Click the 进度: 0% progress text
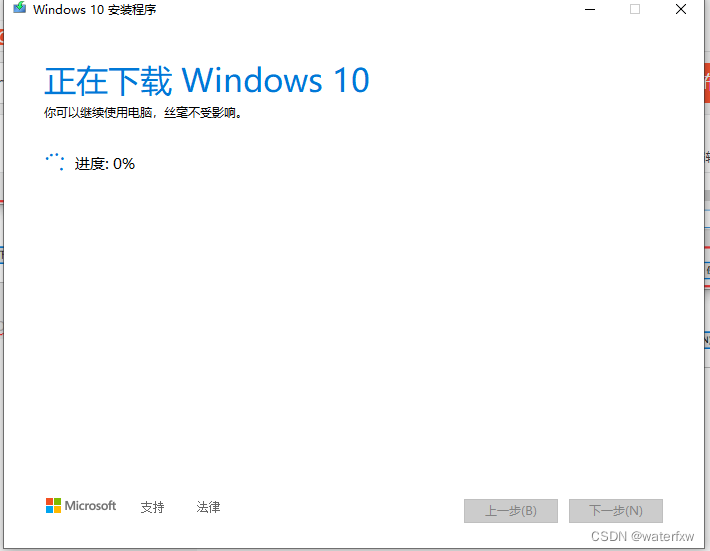The width and height of the screenshot is (710, 551). [x=105, y=163]
